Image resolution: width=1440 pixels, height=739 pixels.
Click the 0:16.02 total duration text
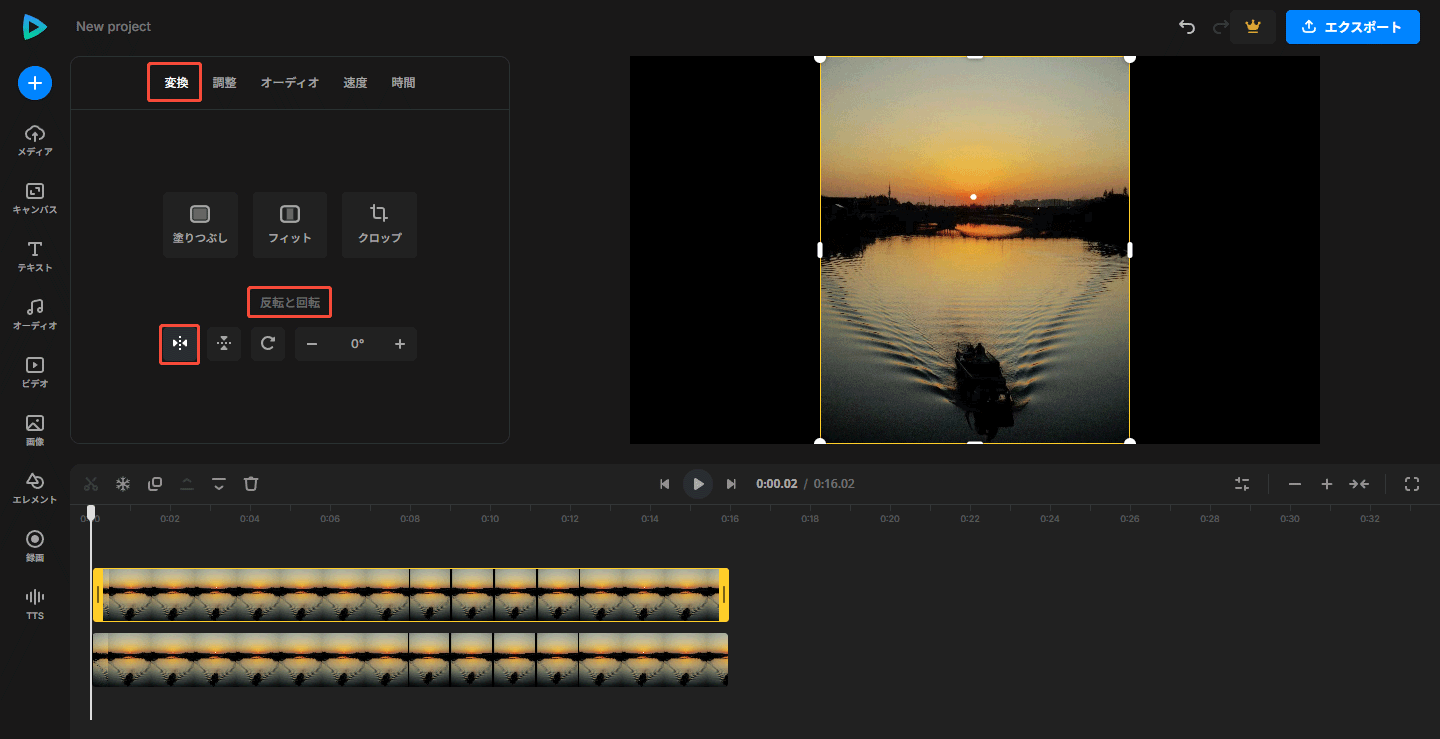pos(834,484)
